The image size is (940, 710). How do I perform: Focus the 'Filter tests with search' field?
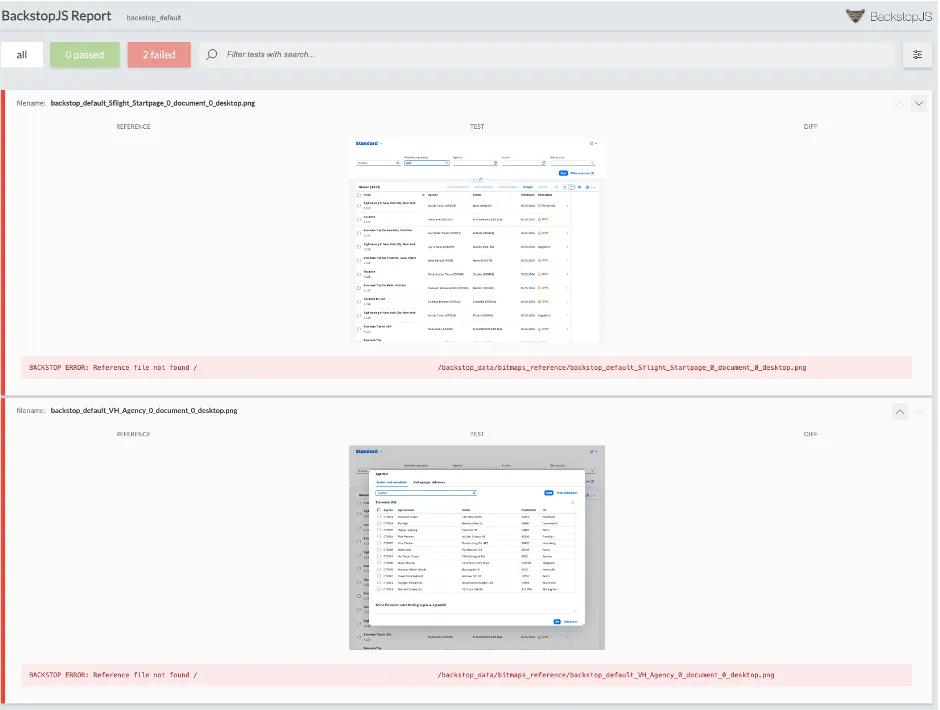pos(550,55)
